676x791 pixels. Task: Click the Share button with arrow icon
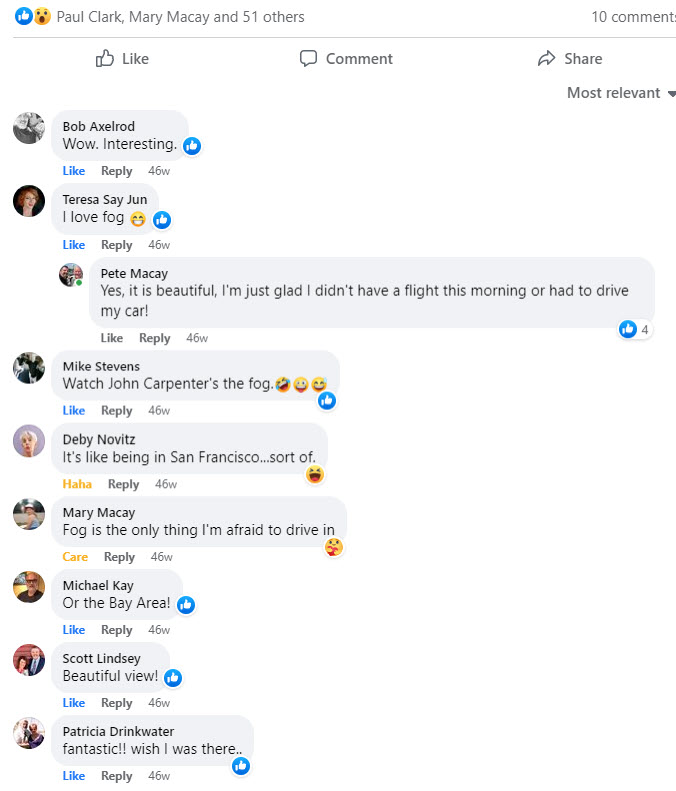[570, 59]
